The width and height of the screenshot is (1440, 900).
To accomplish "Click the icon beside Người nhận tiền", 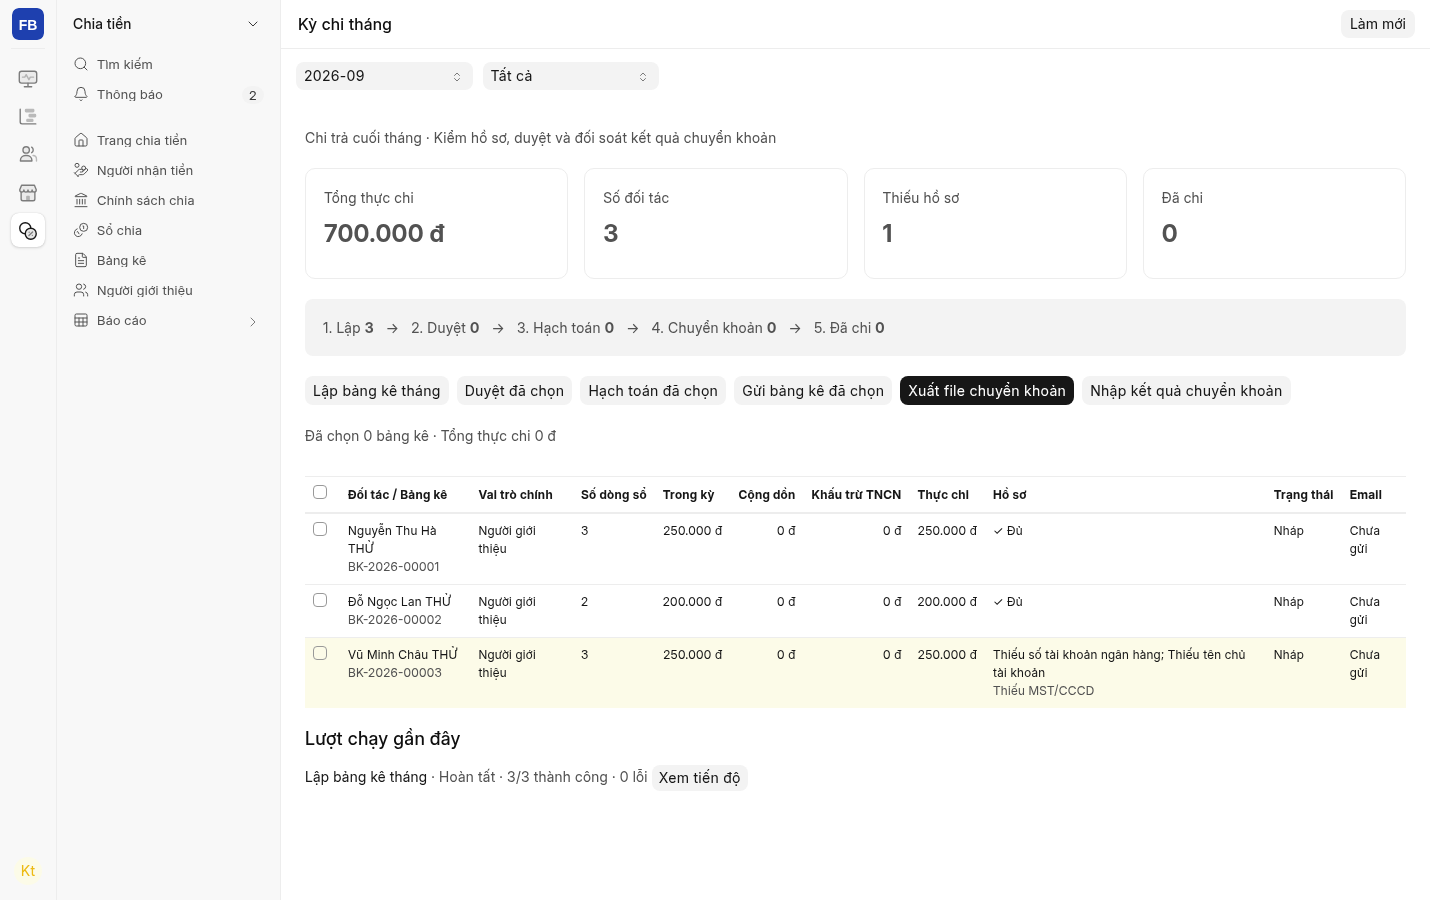I will coord(81,170).
